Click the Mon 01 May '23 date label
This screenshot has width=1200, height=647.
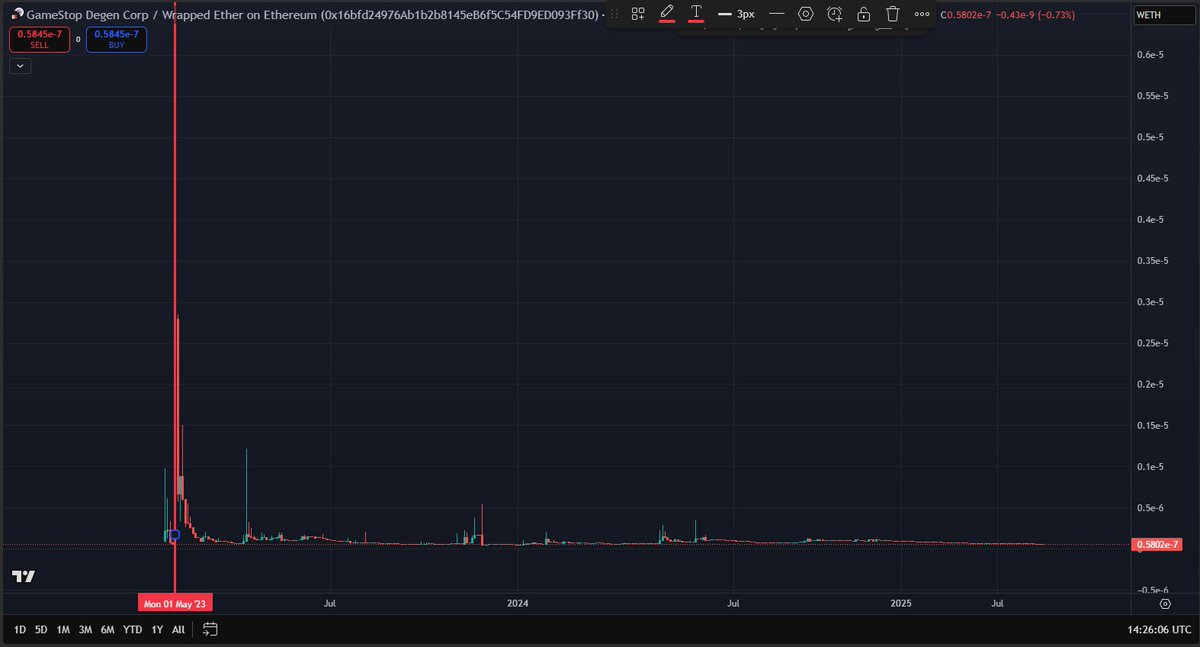click(175, 604)
